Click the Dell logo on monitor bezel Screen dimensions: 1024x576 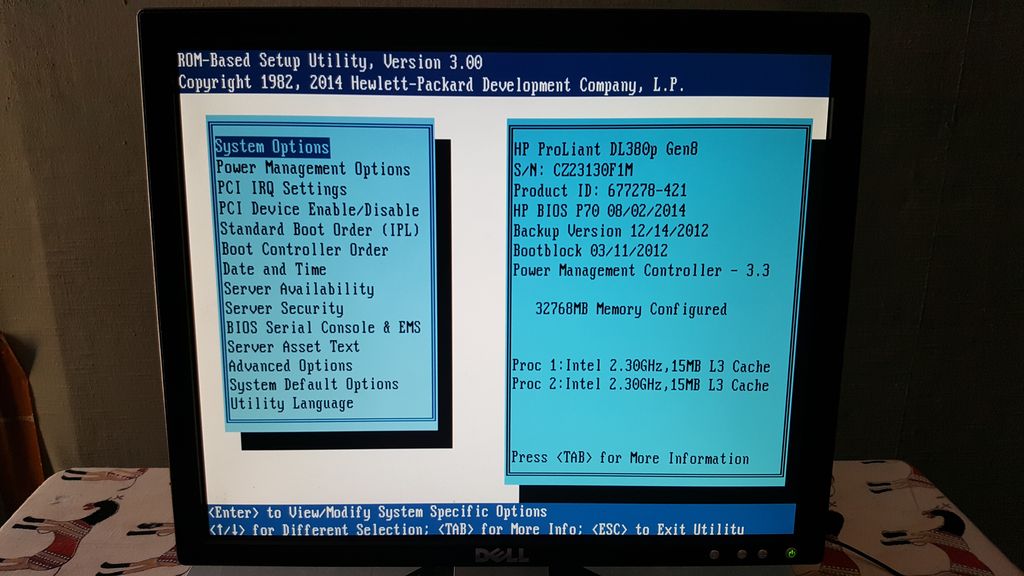[501, 555]
